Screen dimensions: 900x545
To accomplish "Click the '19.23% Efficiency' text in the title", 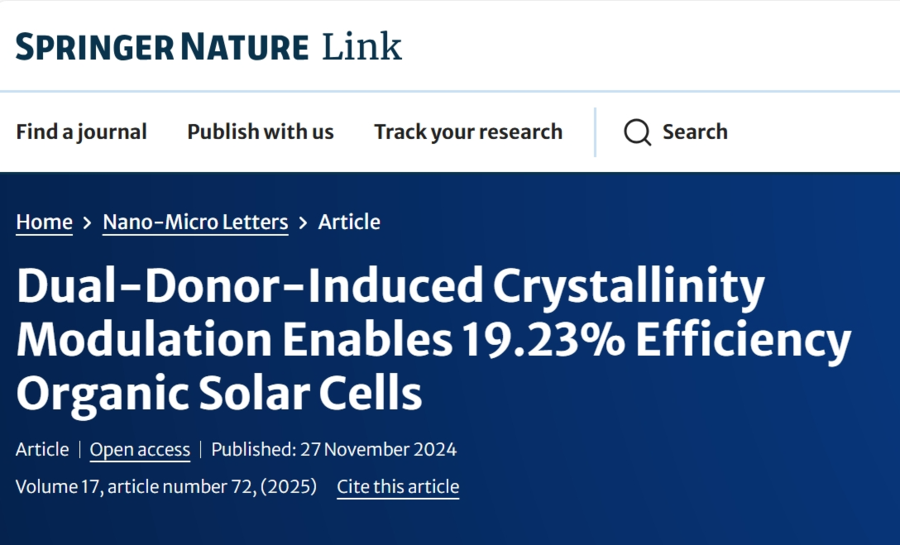I will click(x=657, y=340).
